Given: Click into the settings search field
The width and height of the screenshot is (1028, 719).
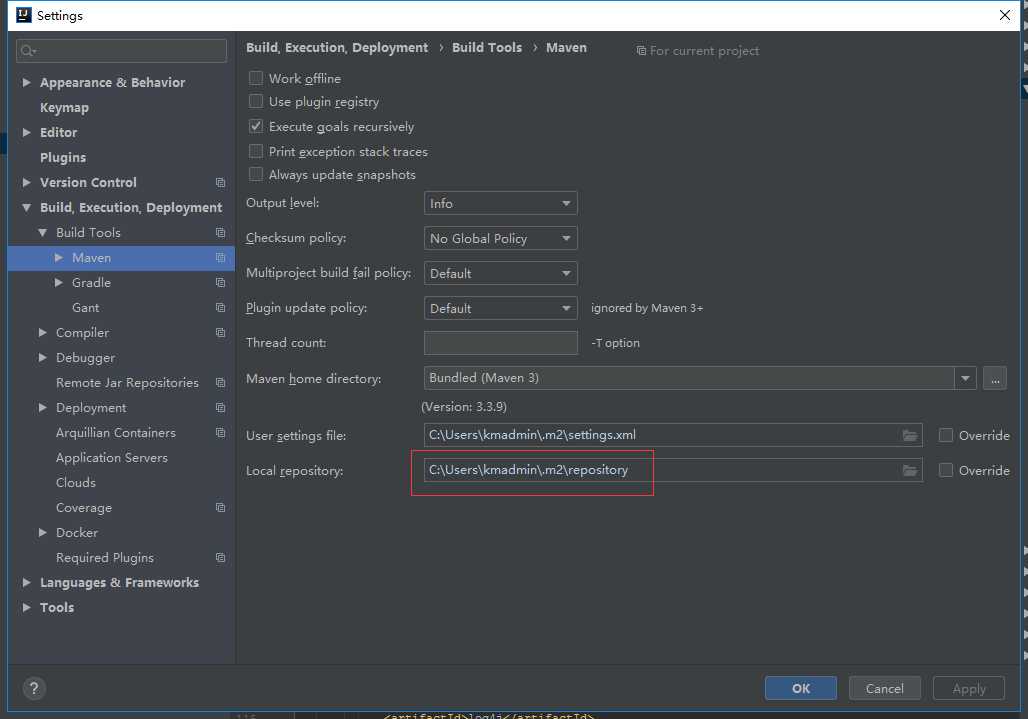Looking at the screenshot, I should coord(121,50).
